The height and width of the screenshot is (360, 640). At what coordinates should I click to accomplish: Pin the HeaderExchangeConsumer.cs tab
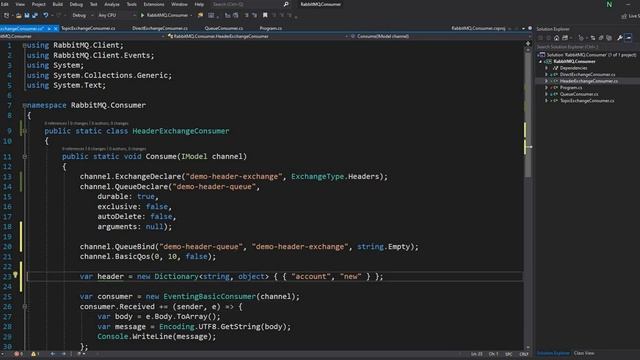(49, 29)
